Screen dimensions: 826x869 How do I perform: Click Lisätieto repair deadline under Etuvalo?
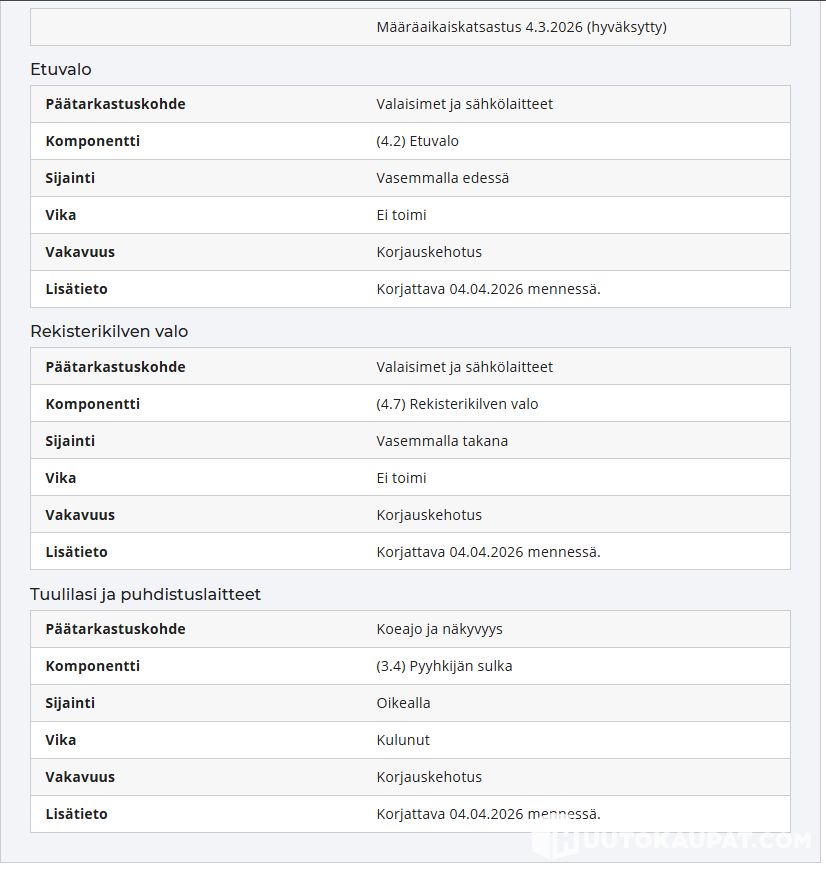tap(488, 289)
